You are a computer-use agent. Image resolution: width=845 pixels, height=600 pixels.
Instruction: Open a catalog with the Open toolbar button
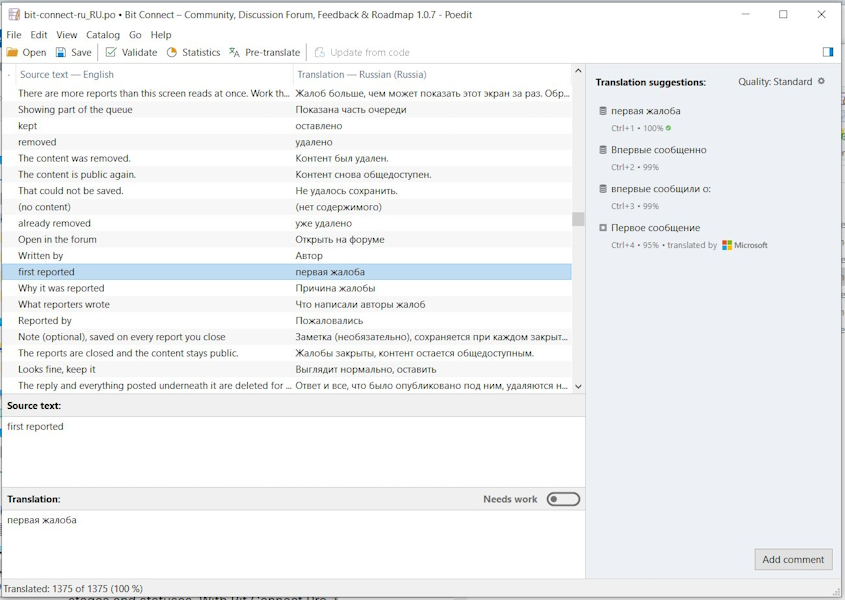point(26,52)
